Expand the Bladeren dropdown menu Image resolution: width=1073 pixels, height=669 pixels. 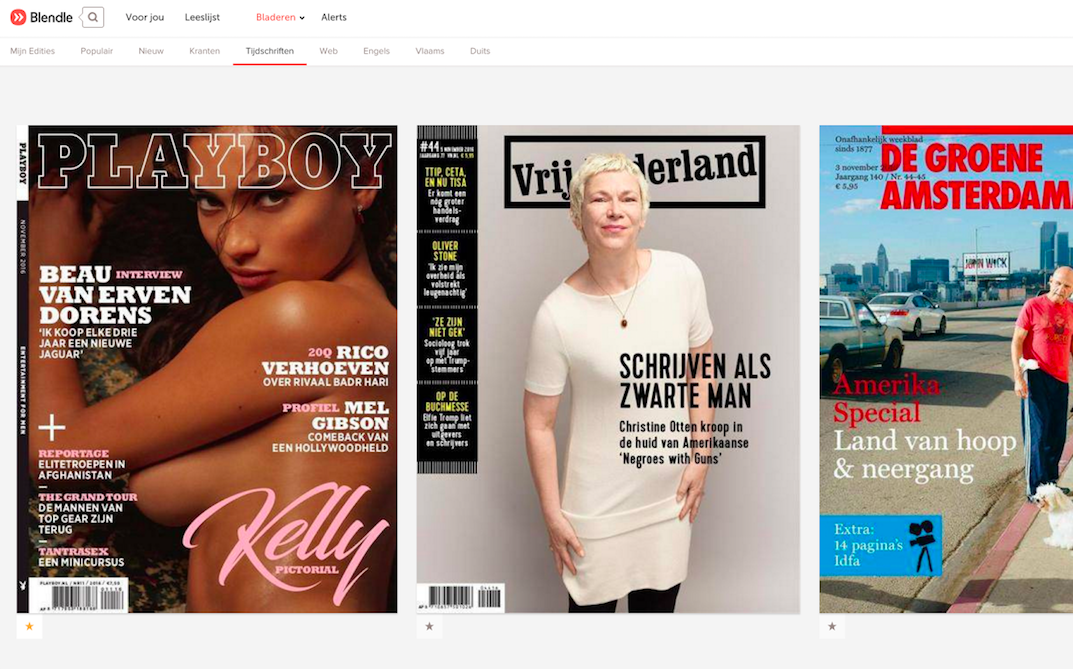click(280, 17)
